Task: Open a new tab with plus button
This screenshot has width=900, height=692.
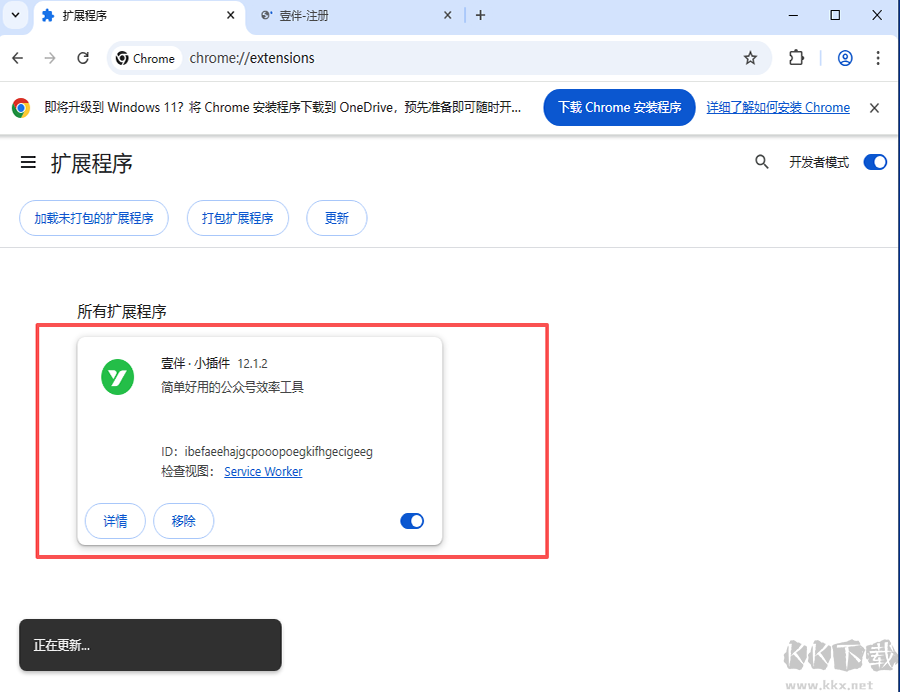Action: pos(480,15)
